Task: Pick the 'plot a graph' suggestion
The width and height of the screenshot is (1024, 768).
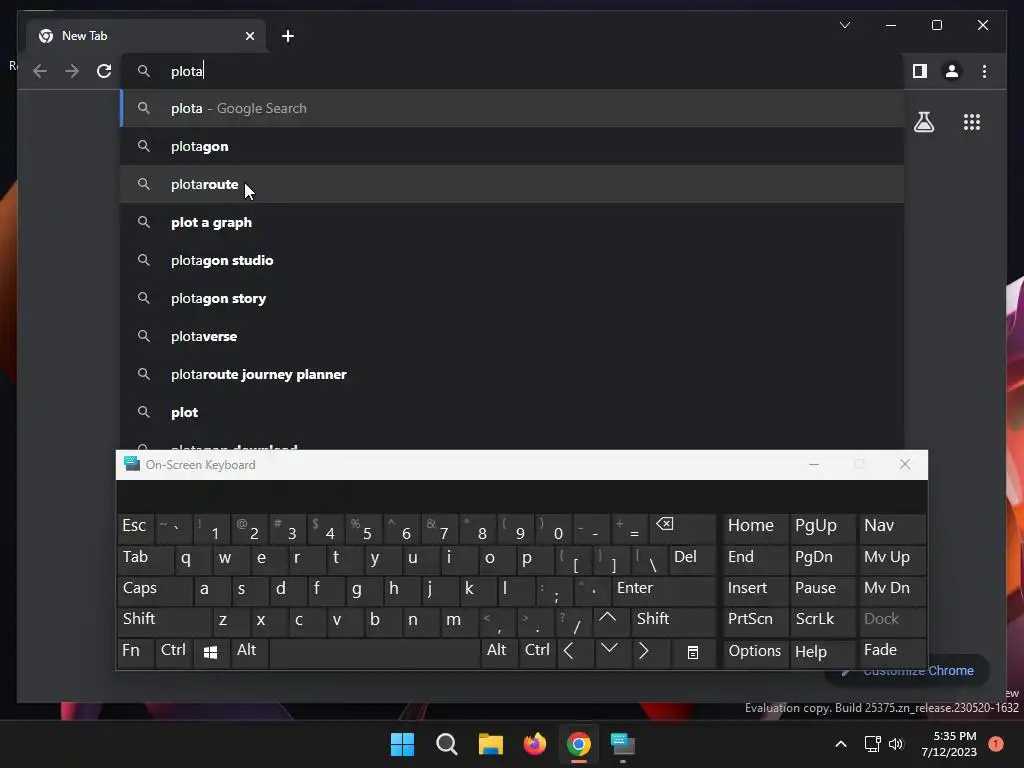Action: coord(512,222)
